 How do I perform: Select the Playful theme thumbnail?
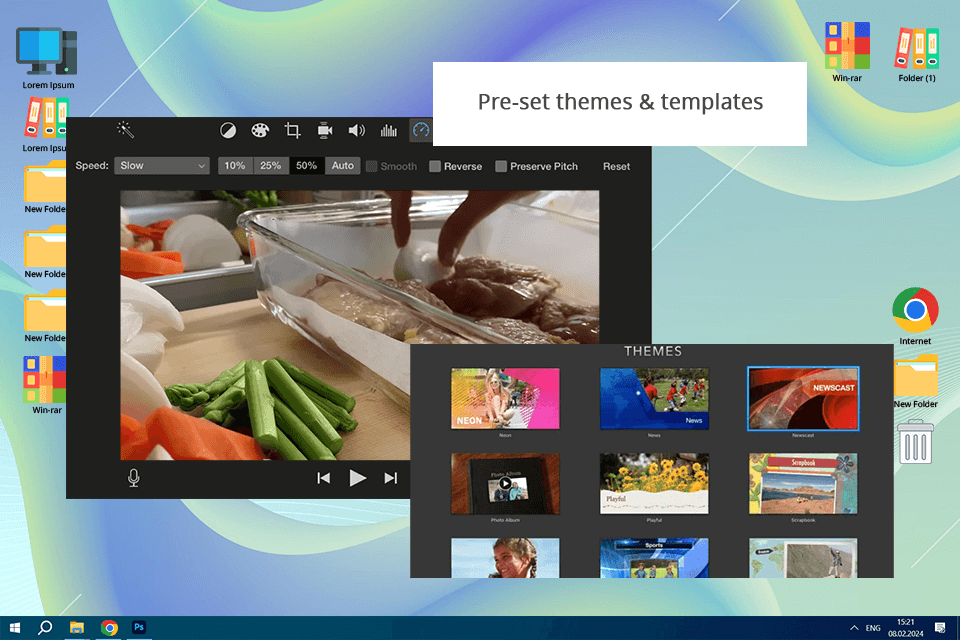(x=654, y=483)
